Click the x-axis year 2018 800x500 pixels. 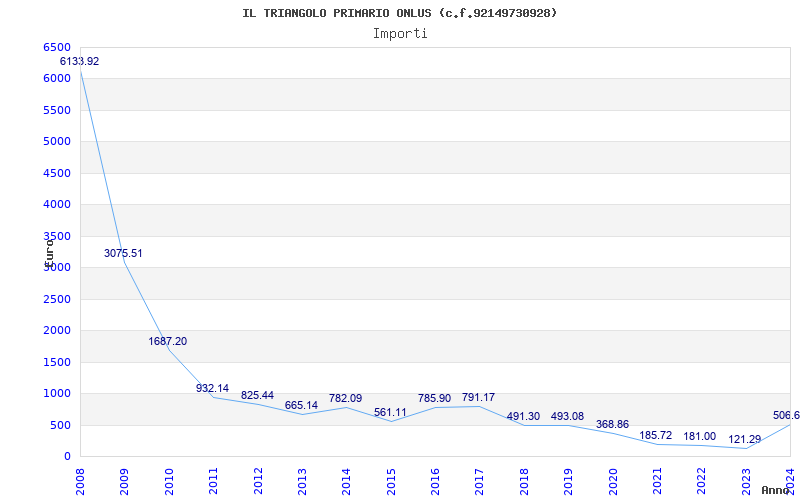[524, 481]
